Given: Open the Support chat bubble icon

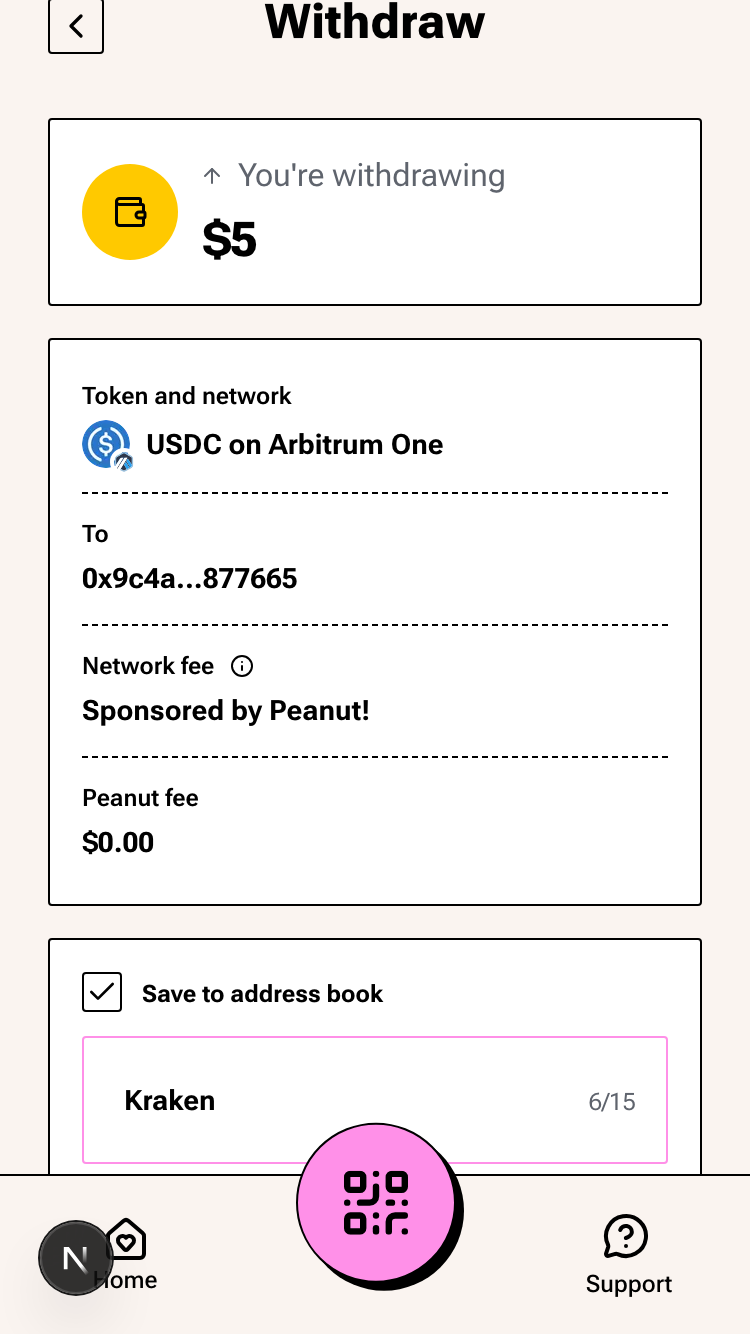Looking at the screenshot, I should point(626,1237).
